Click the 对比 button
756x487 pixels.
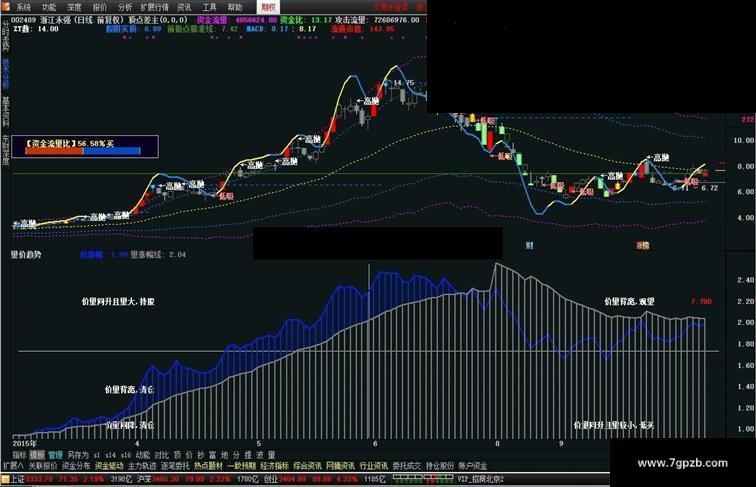[162, 455]
